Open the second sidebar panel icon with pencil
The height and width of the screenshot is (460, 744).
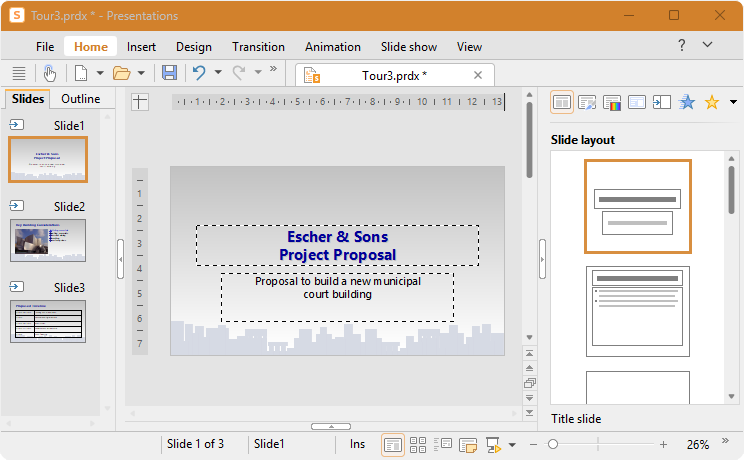click(x=587, y=102)
